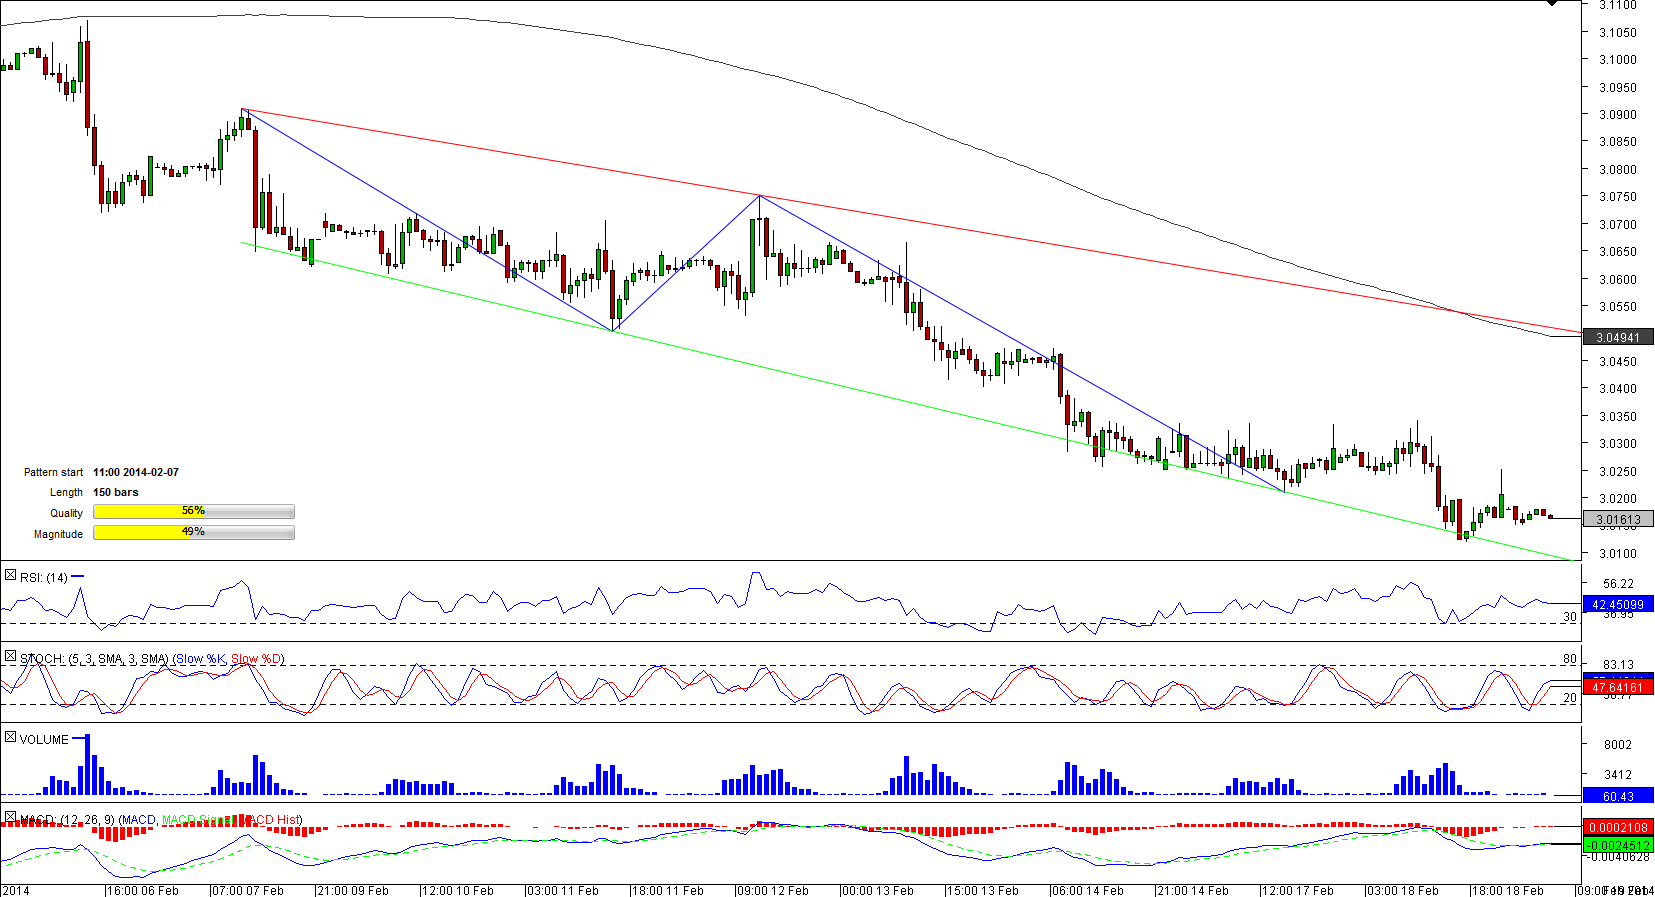Click the MACD panel close box
Screen dimensions: 1655x897
click(10, 818)
